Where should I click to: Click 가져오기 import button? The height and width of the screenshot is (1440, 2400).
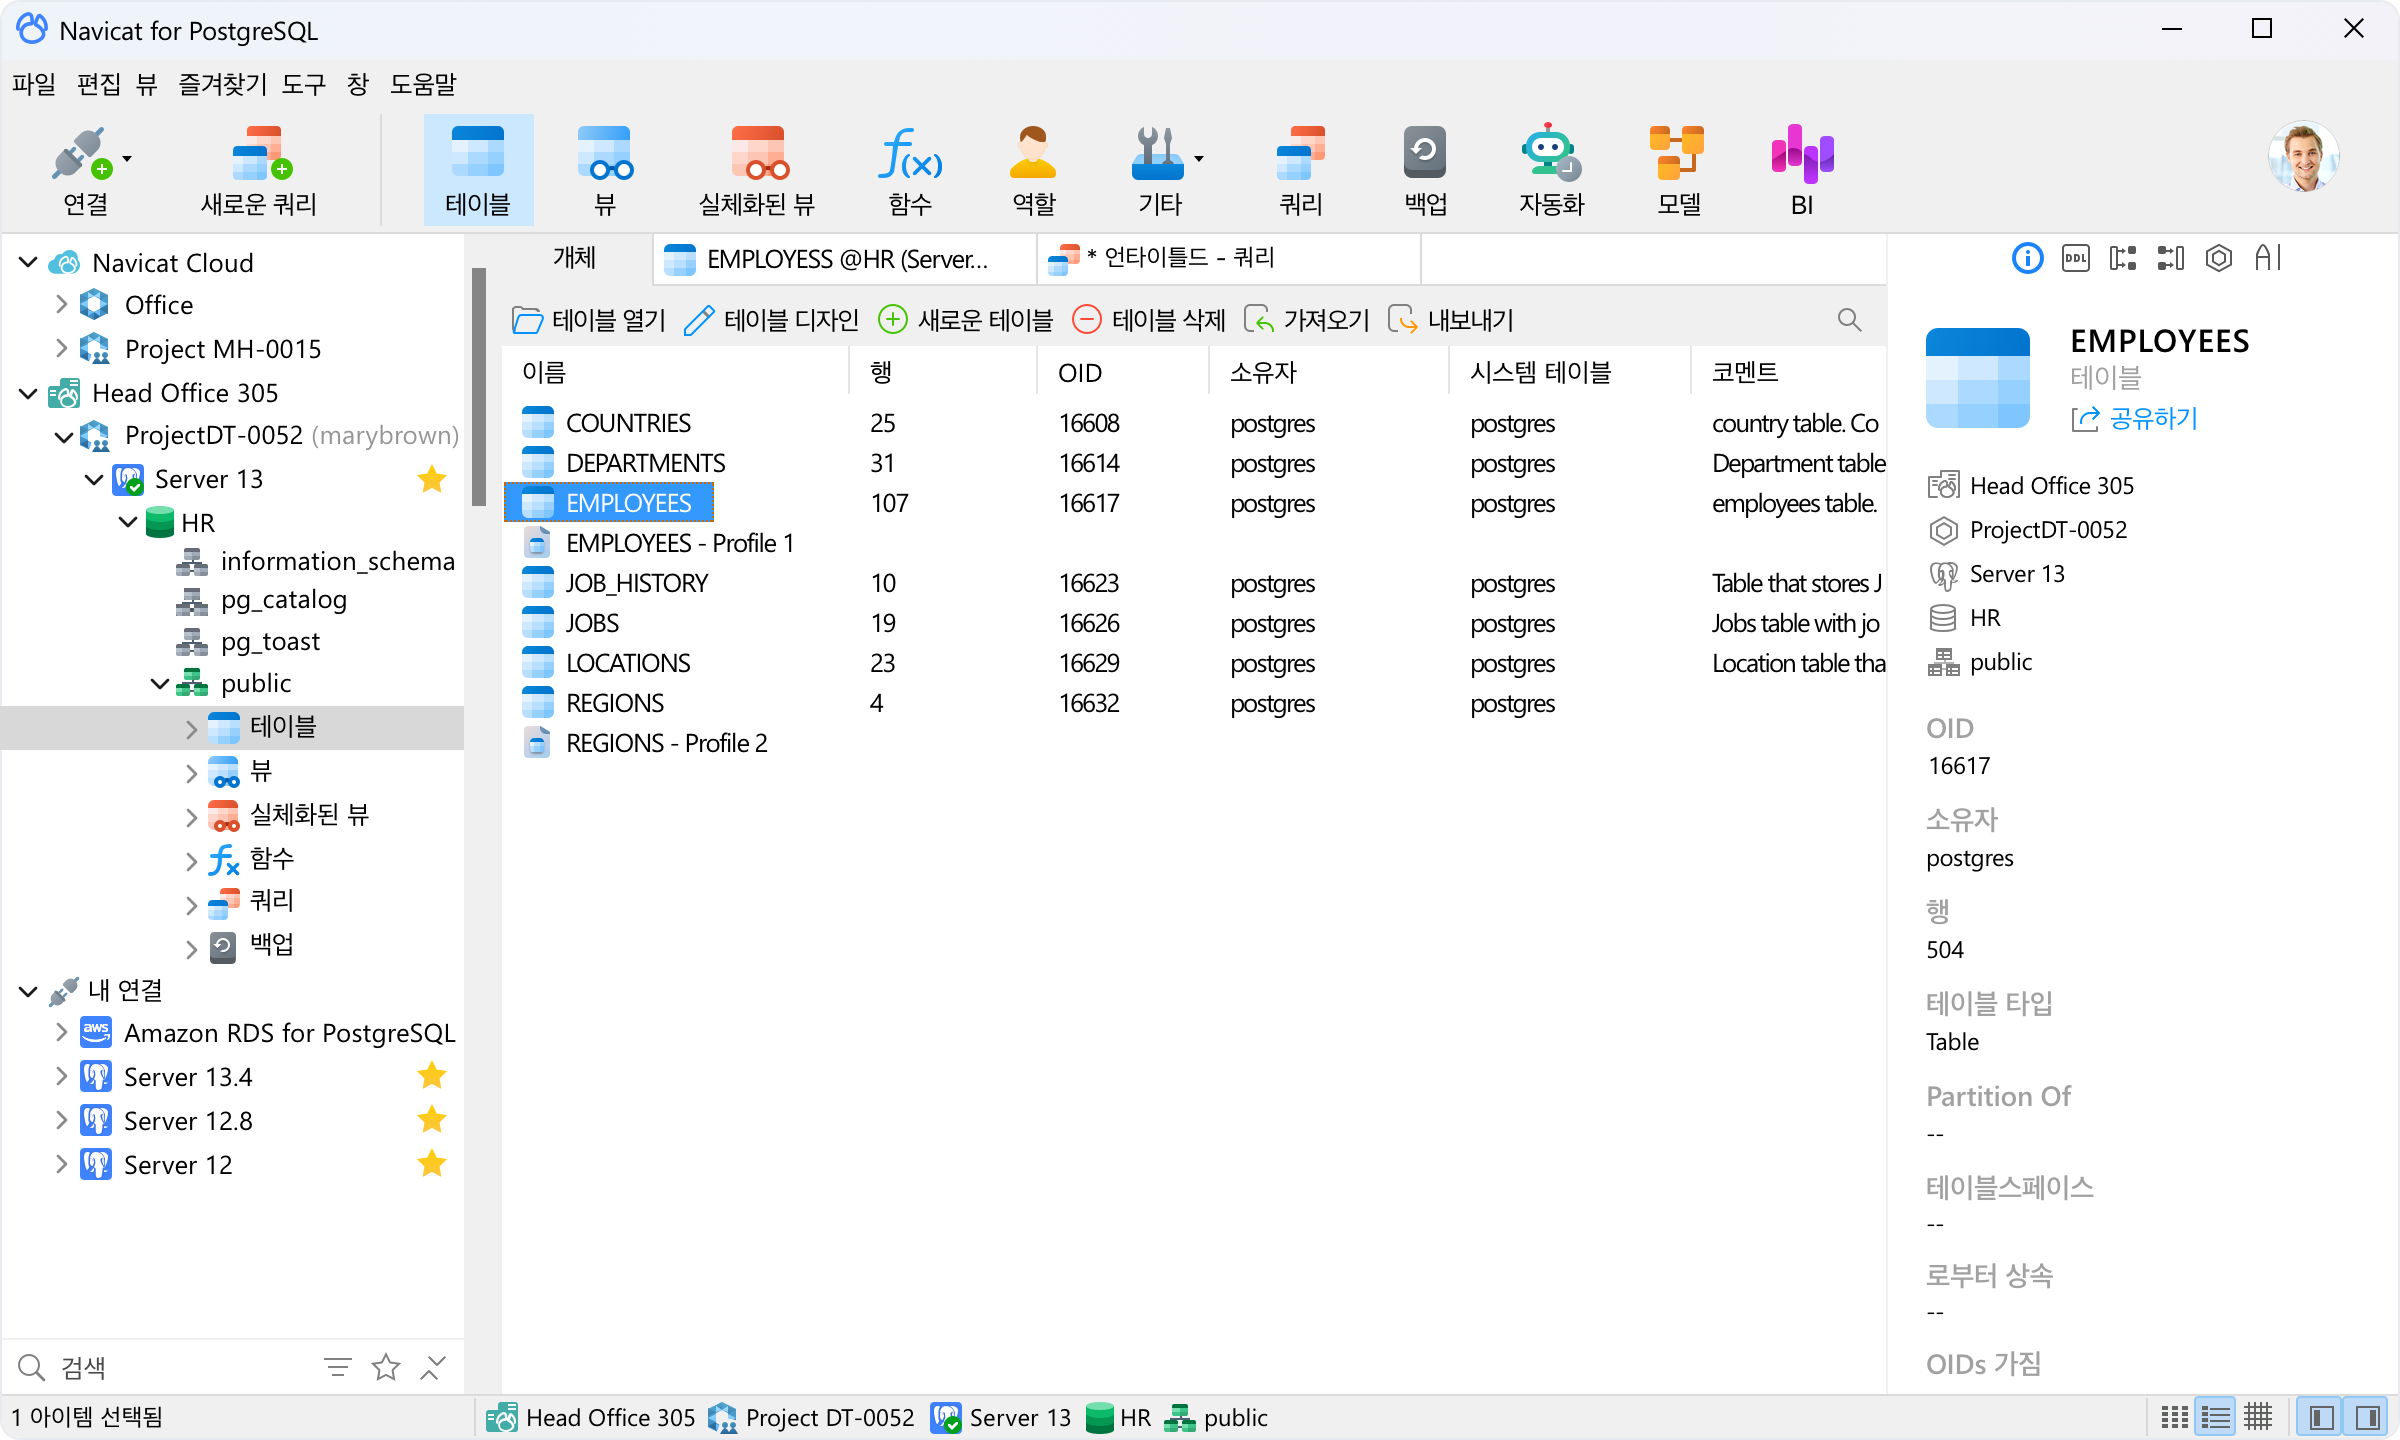pos(1305,320)
